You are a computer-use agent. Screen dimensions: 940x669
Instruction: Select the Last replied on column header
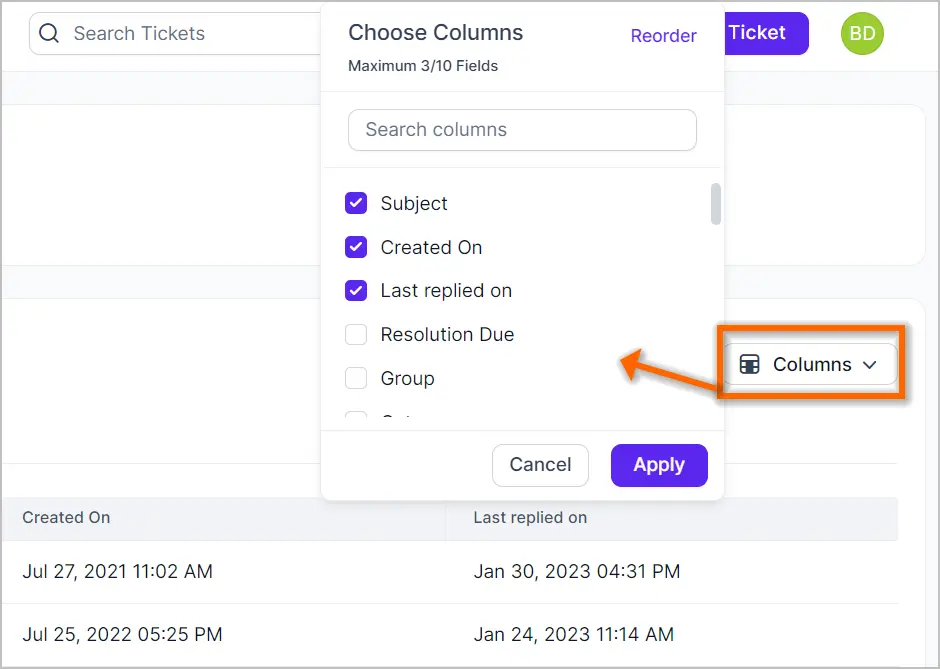(x=530, y=517)
